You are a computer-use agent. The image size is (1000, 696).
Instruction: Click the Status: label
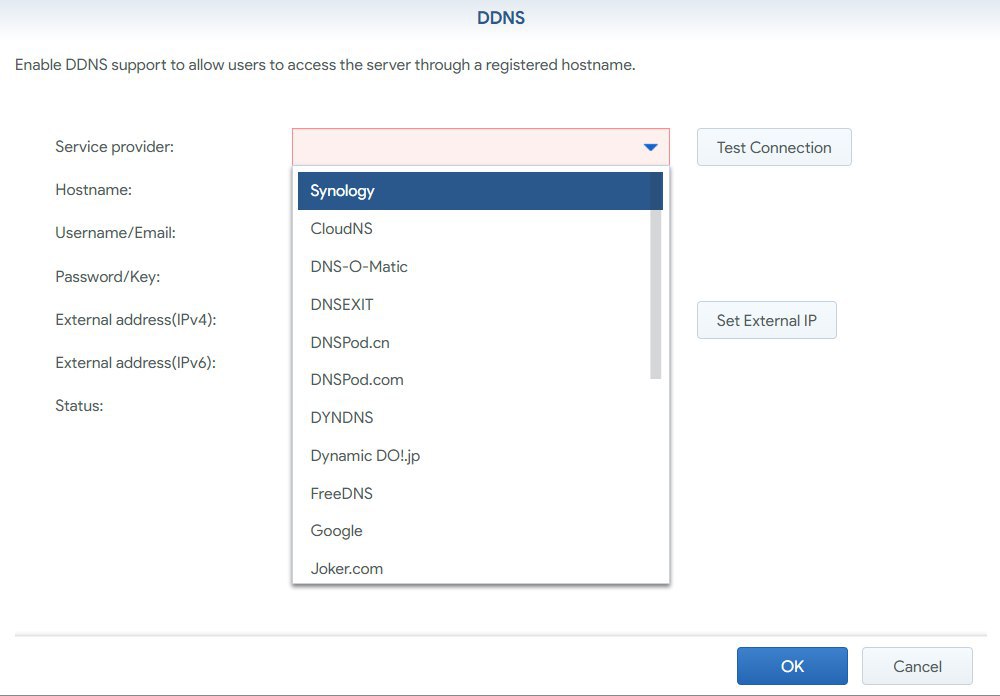coord(79,406)
